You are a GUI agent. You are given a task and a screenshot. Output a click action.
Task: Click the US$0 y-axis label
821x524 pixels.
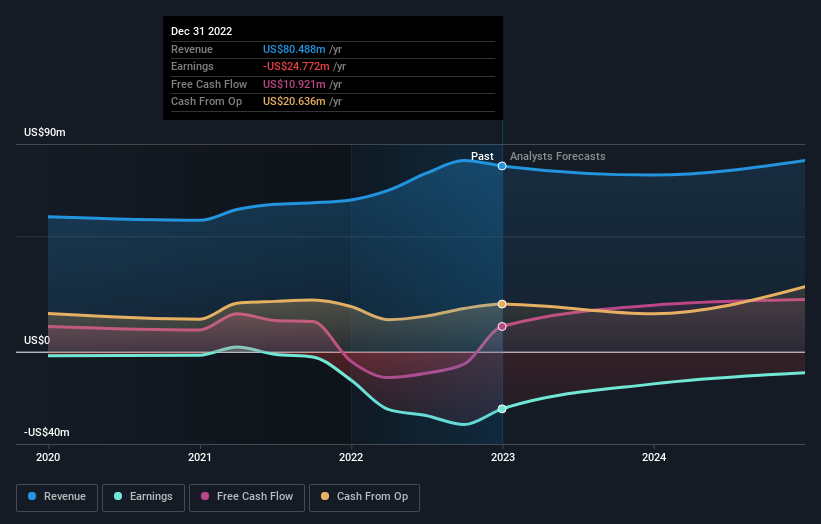[37, 341]
